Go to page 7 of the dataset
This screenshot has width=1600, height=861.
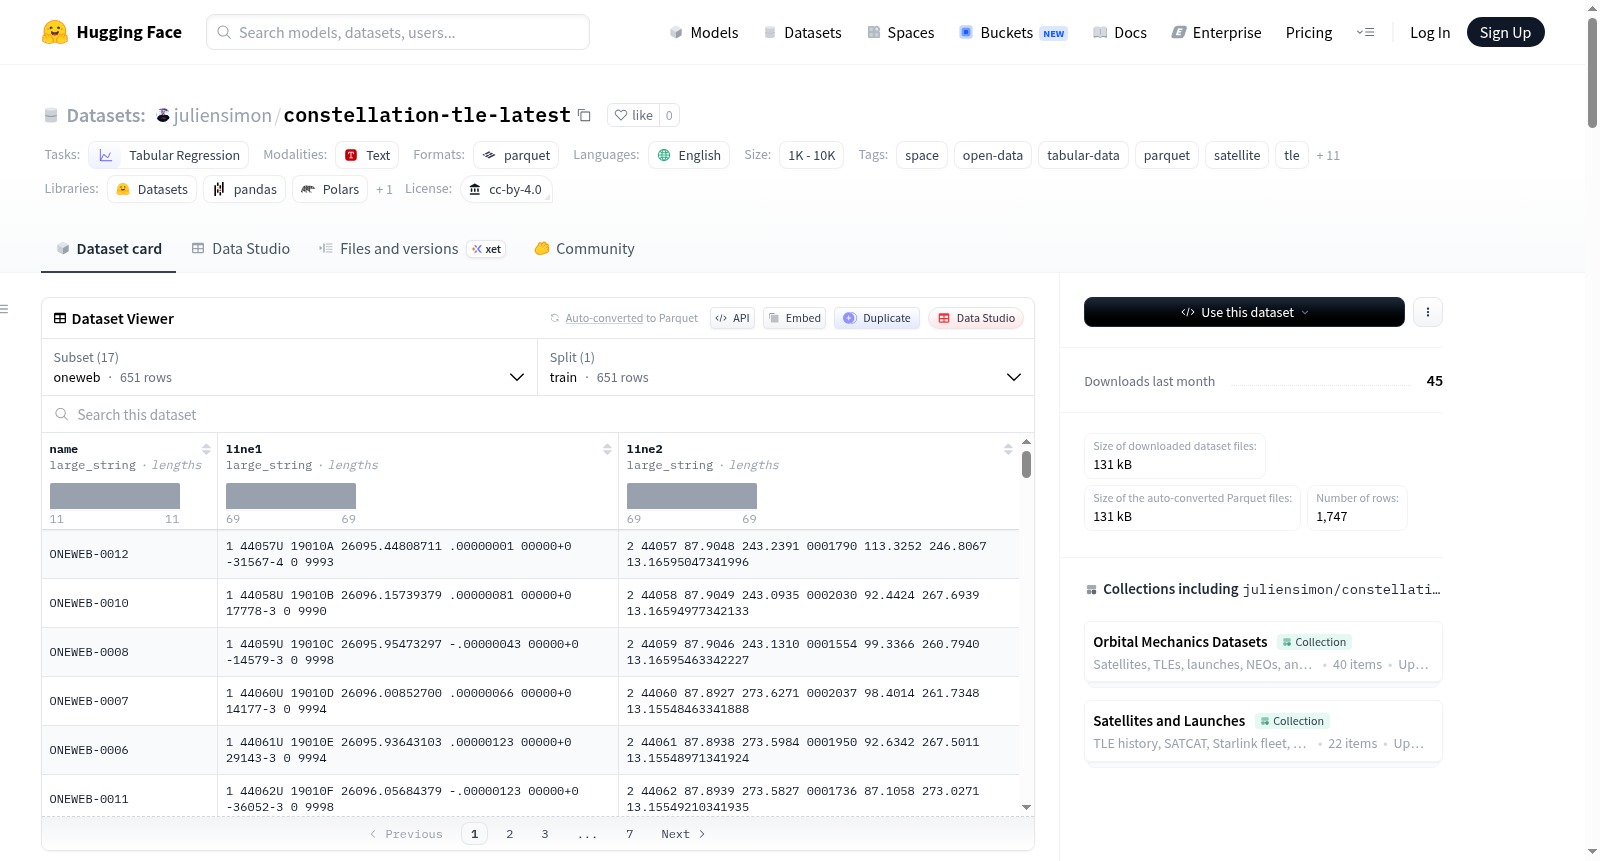point(630,834)
